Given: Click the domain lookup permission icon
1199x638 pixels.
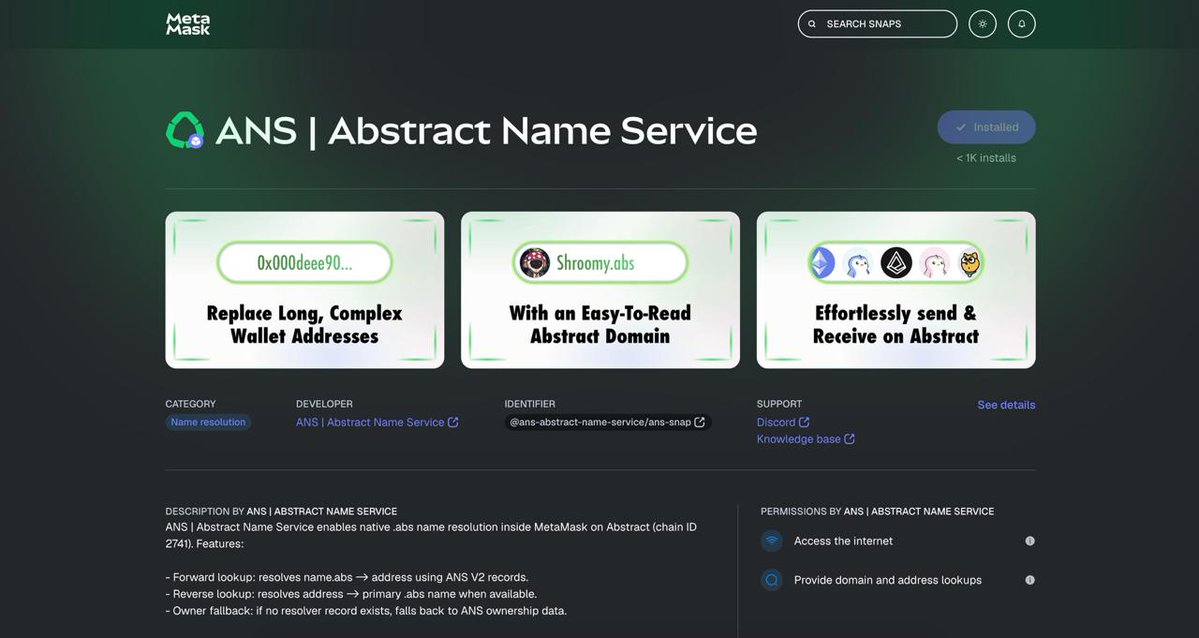Looking at the screenshot, I should click(771, 579).
